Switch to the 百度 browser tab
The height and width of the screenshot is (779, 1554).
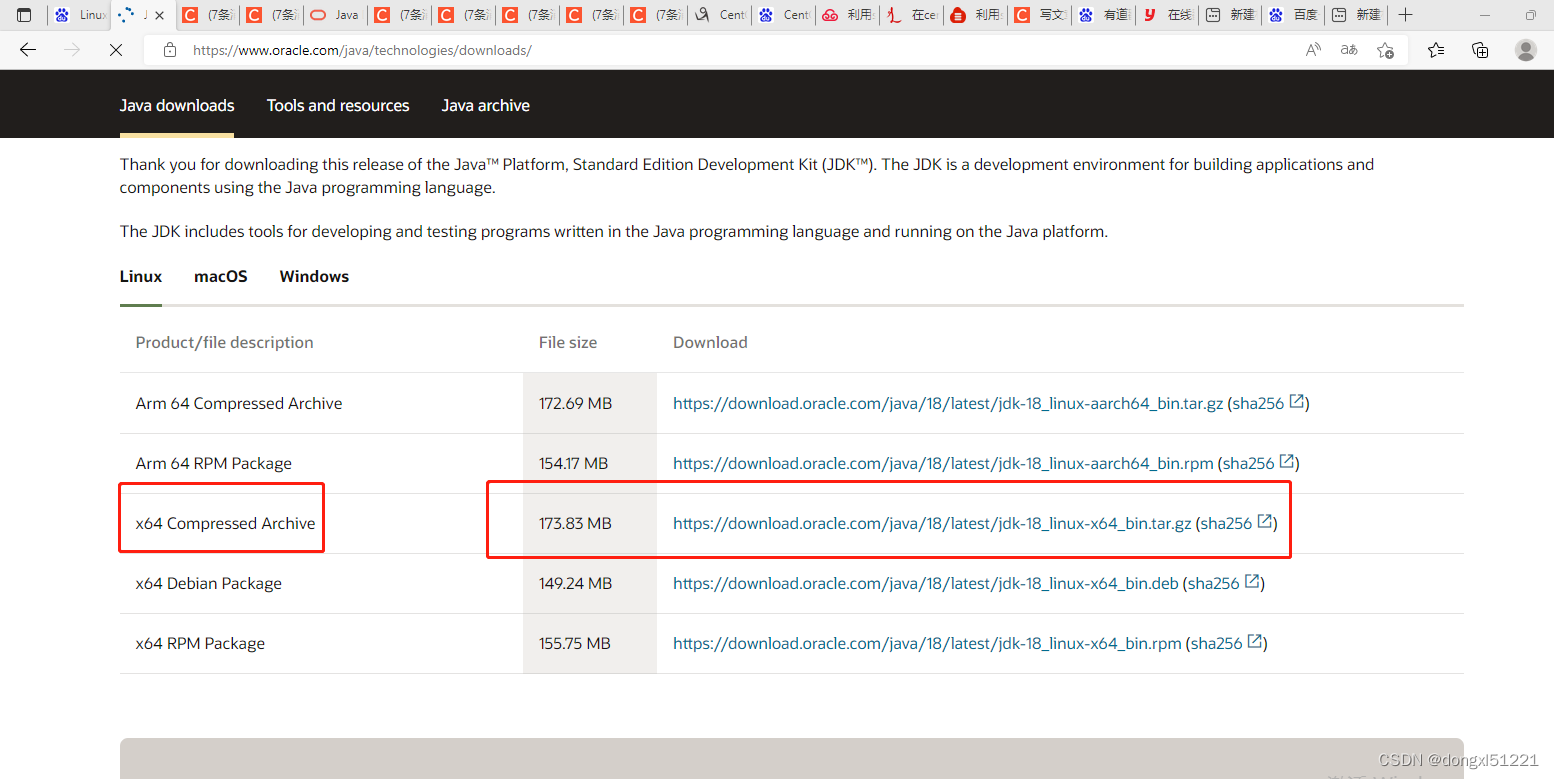1294,15
